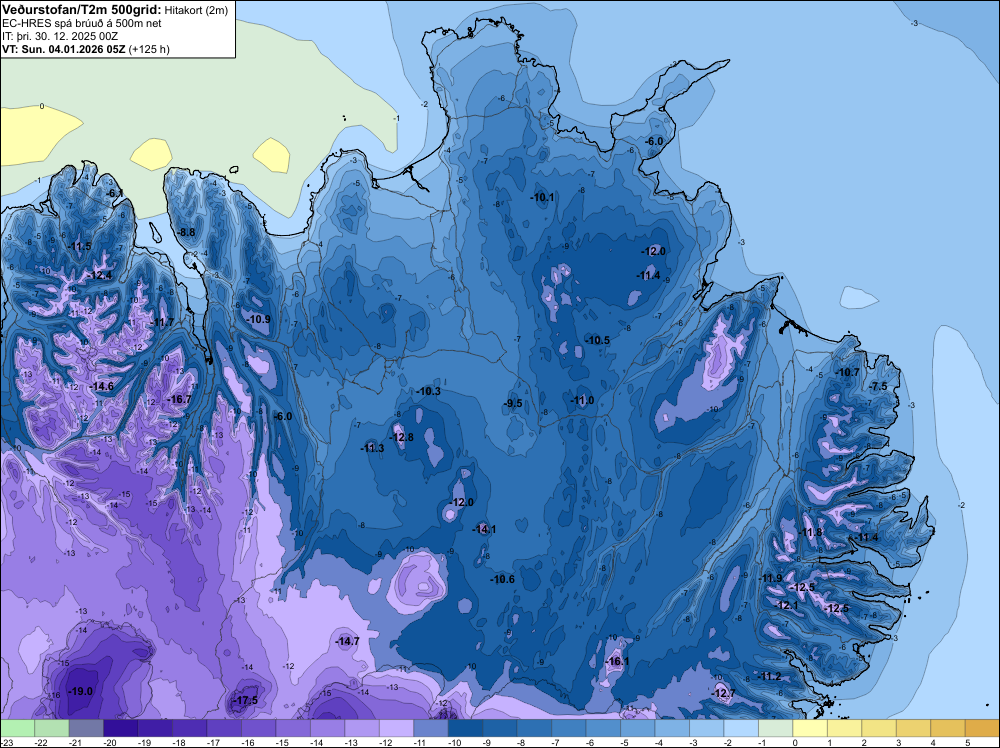The height and width of the screenshot is (748, 1000).
Task: Select the dark blue legend swatch labeled -10
Action: (465, 728)
